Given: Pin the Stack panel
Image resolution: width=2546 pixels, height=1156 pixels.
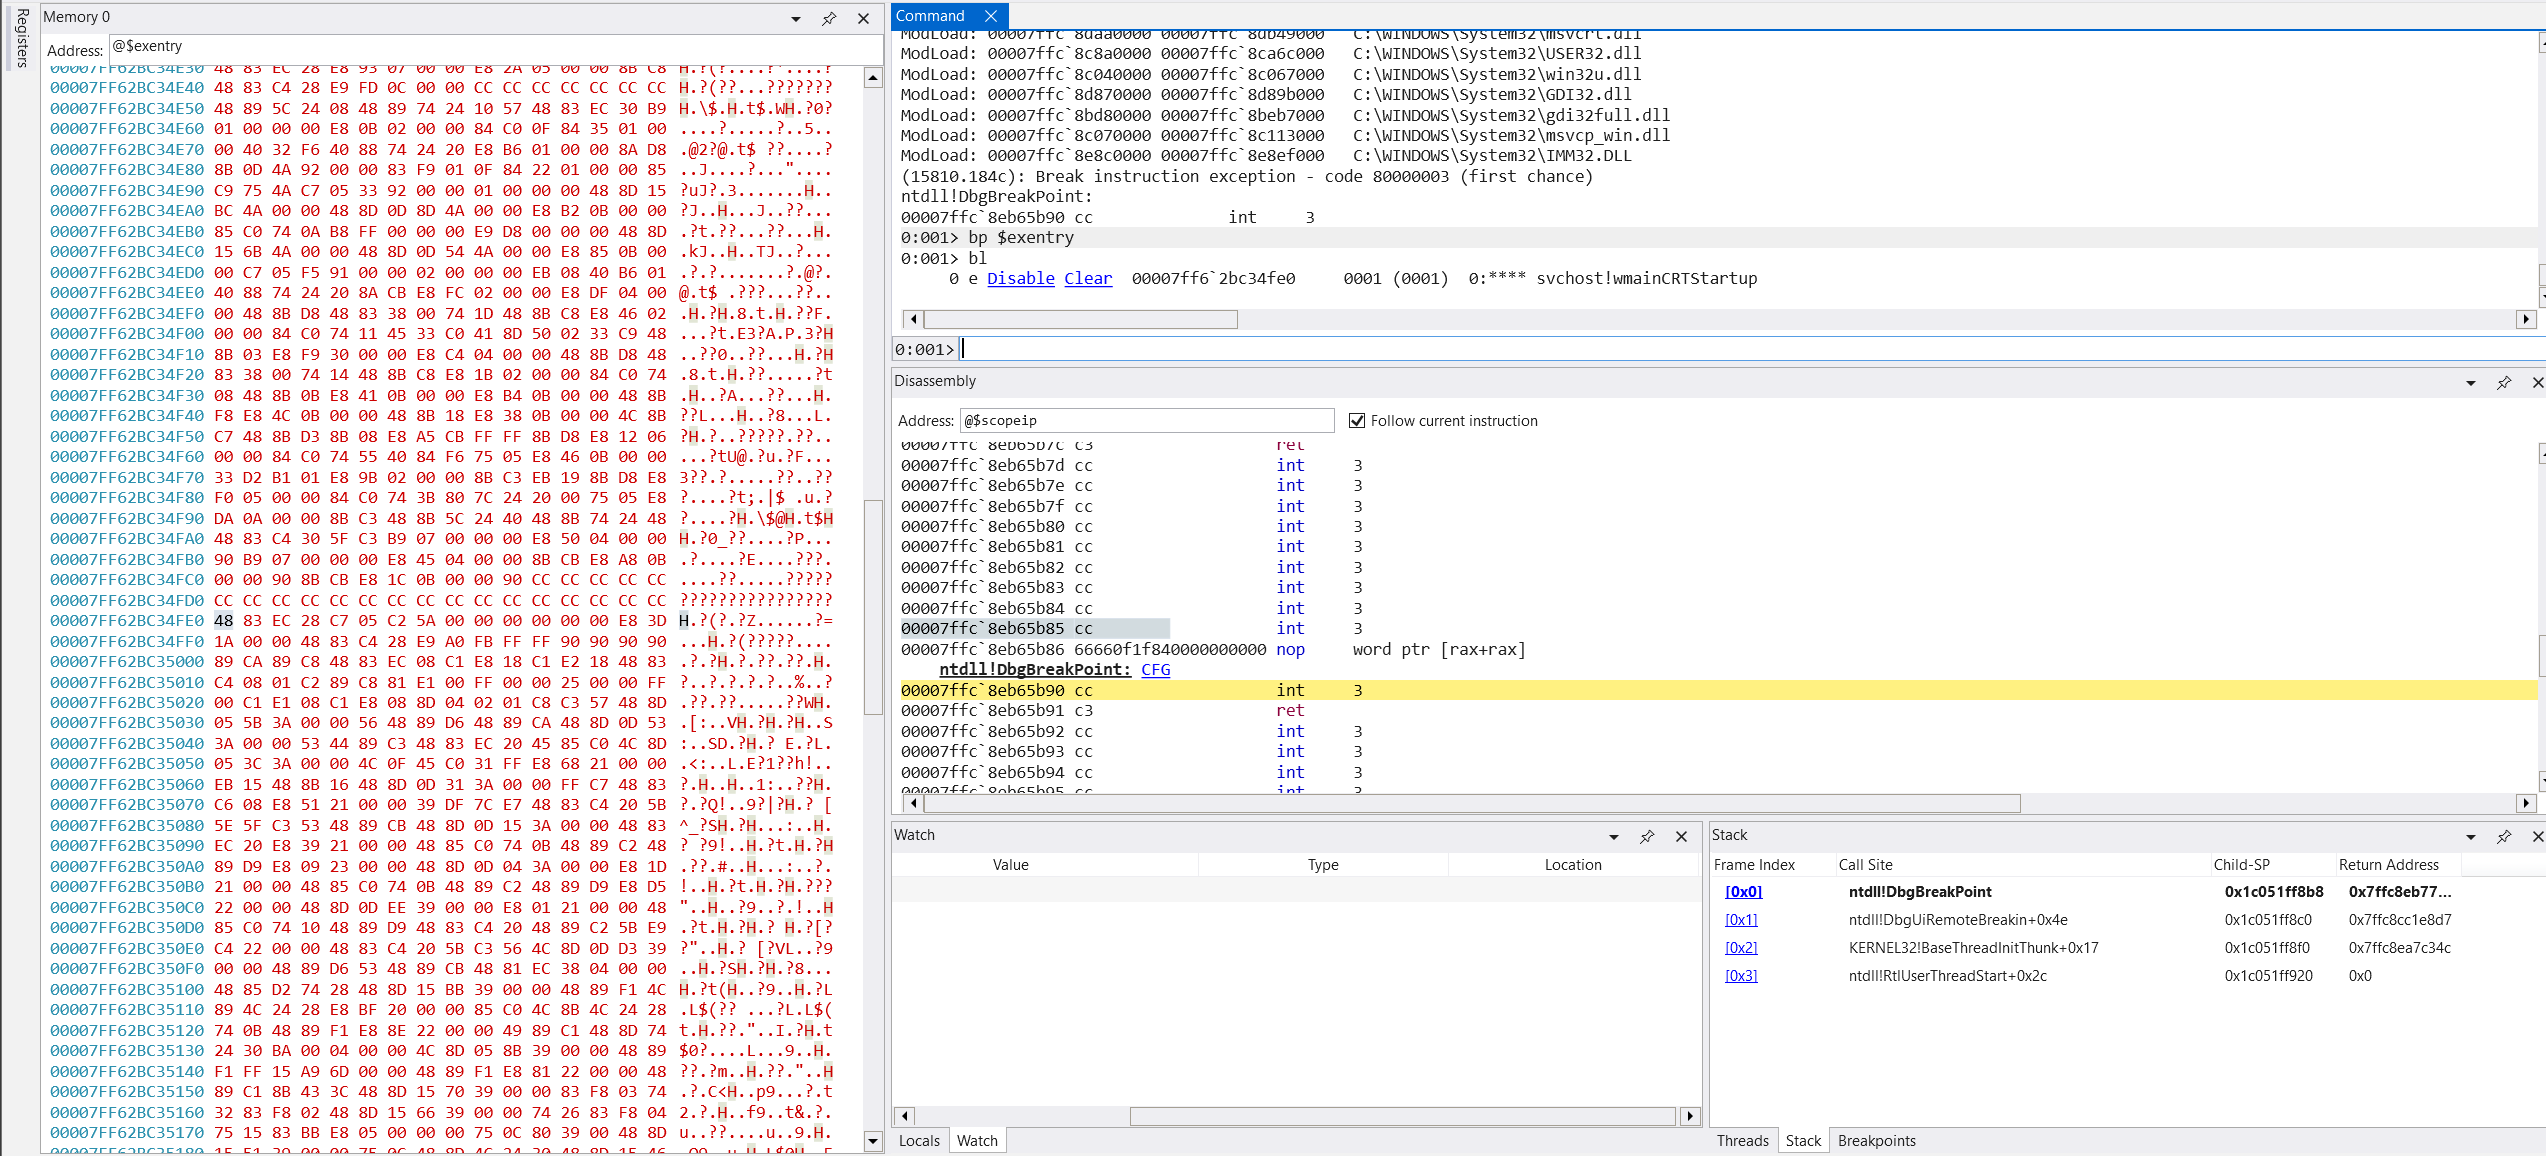Looking at the screenshot, I should pyautogui.click(x=2504, y=837).
